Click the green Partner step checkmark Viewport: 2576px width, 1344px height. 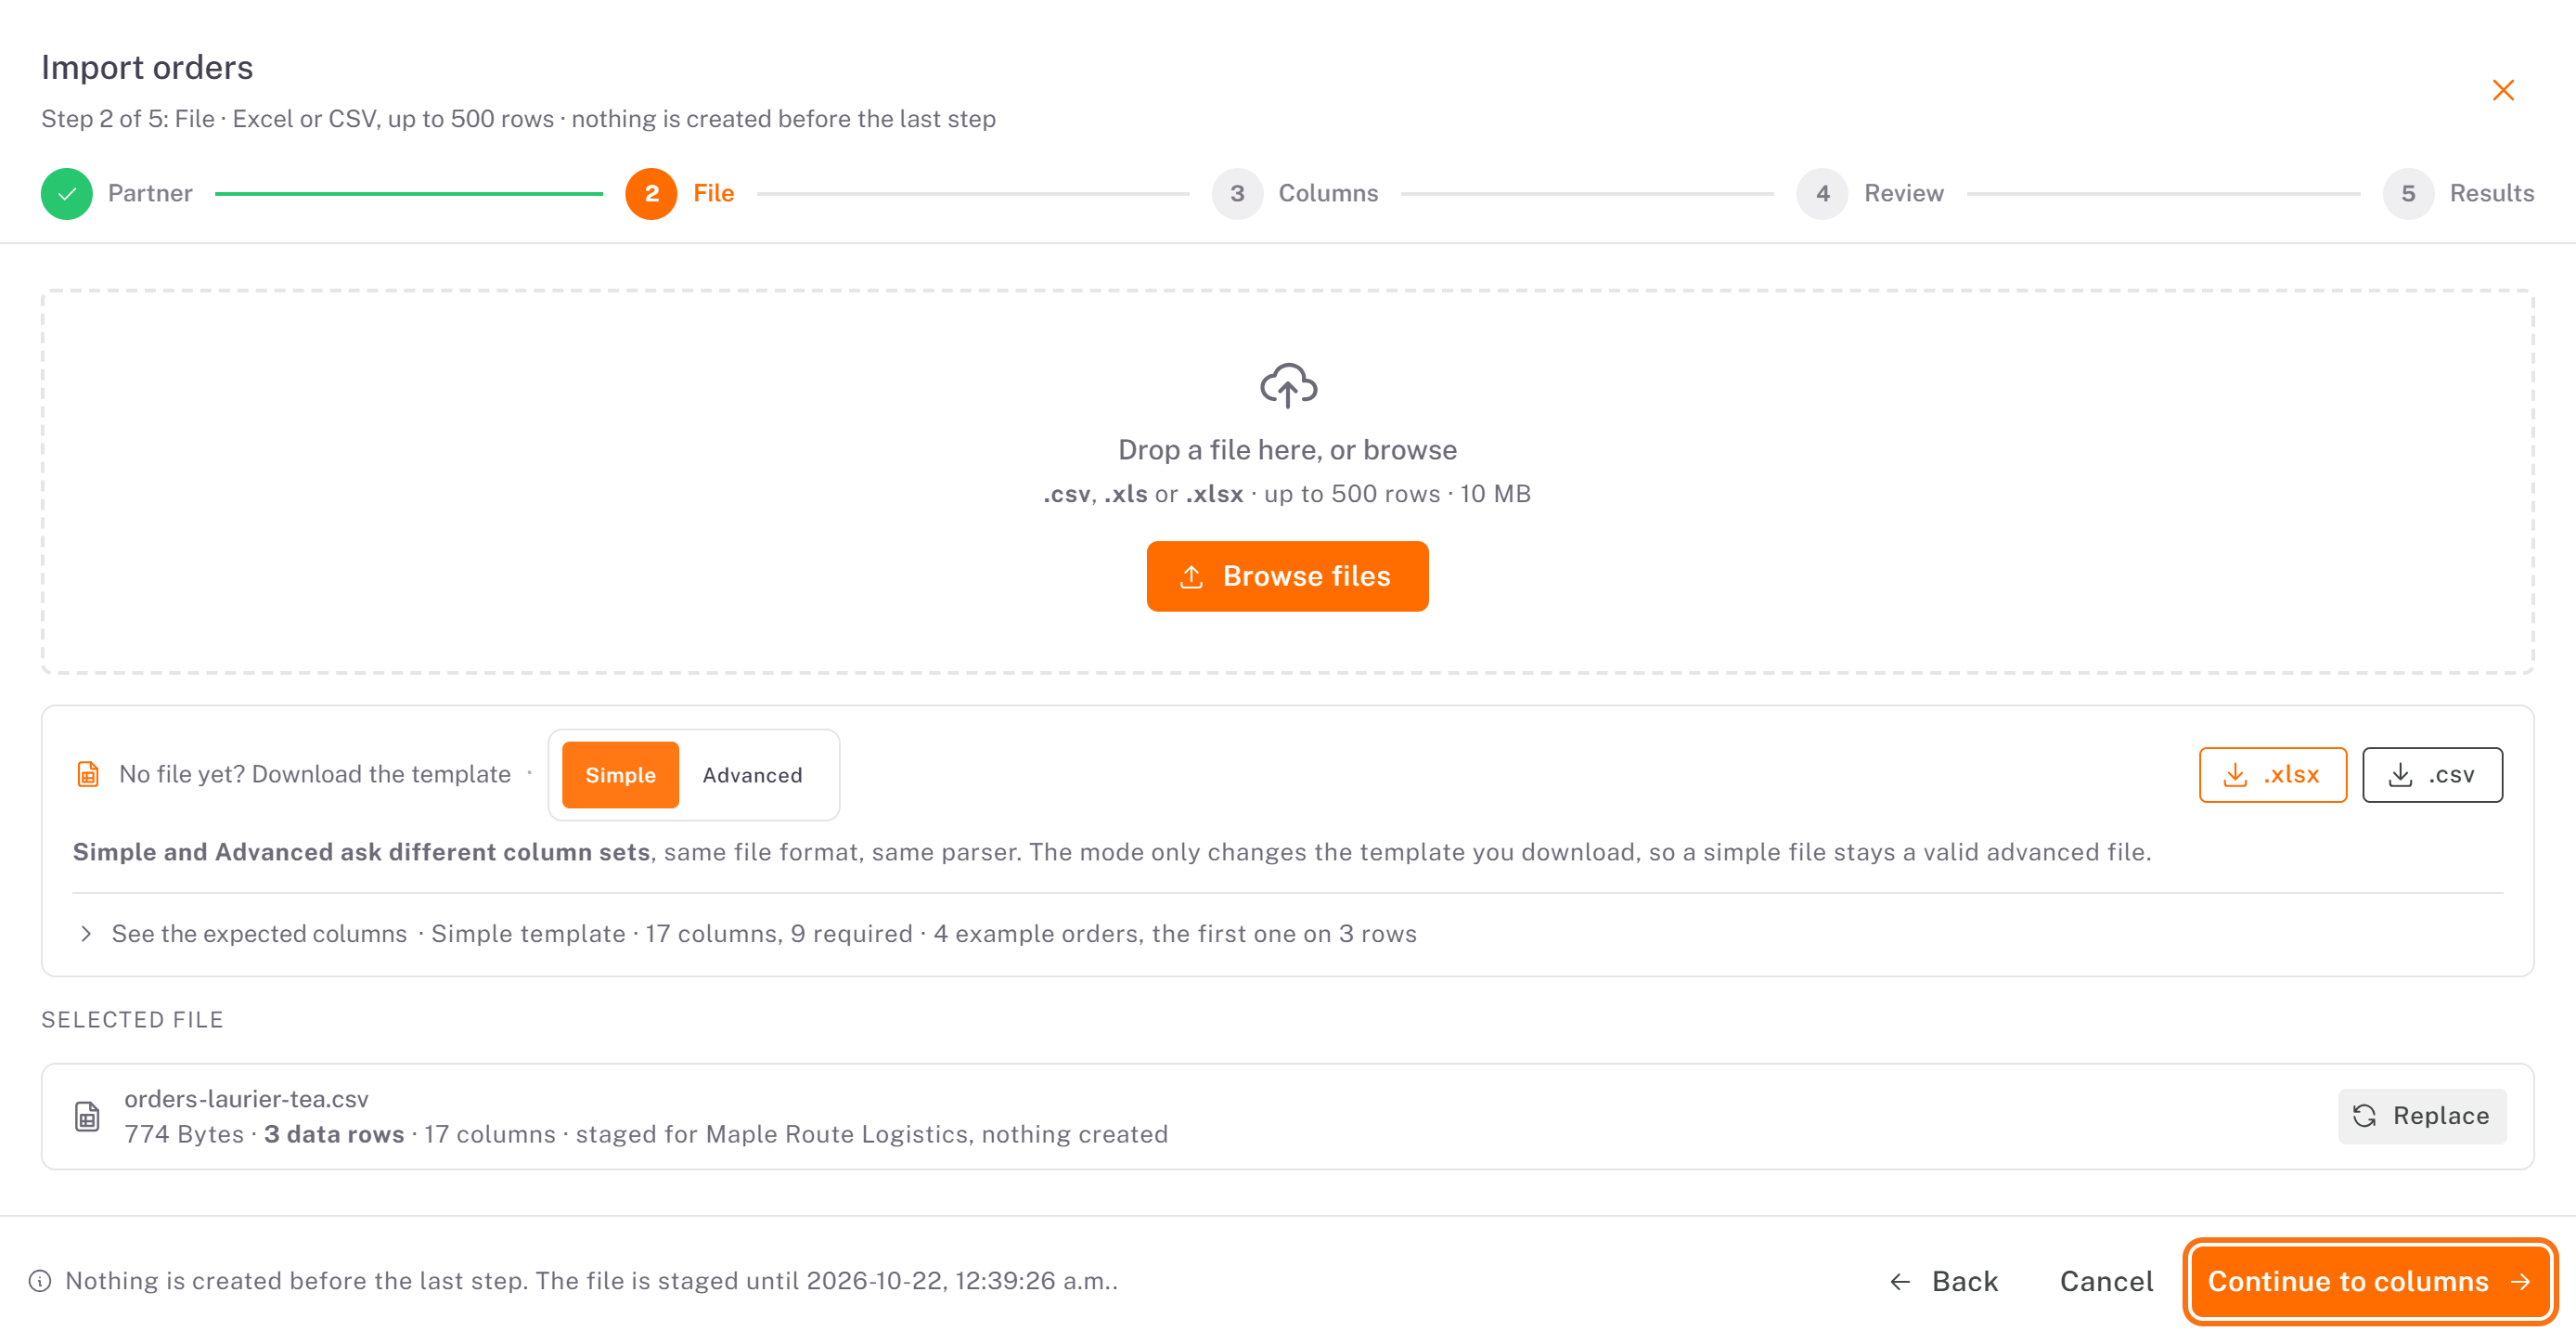click(67, 193)
